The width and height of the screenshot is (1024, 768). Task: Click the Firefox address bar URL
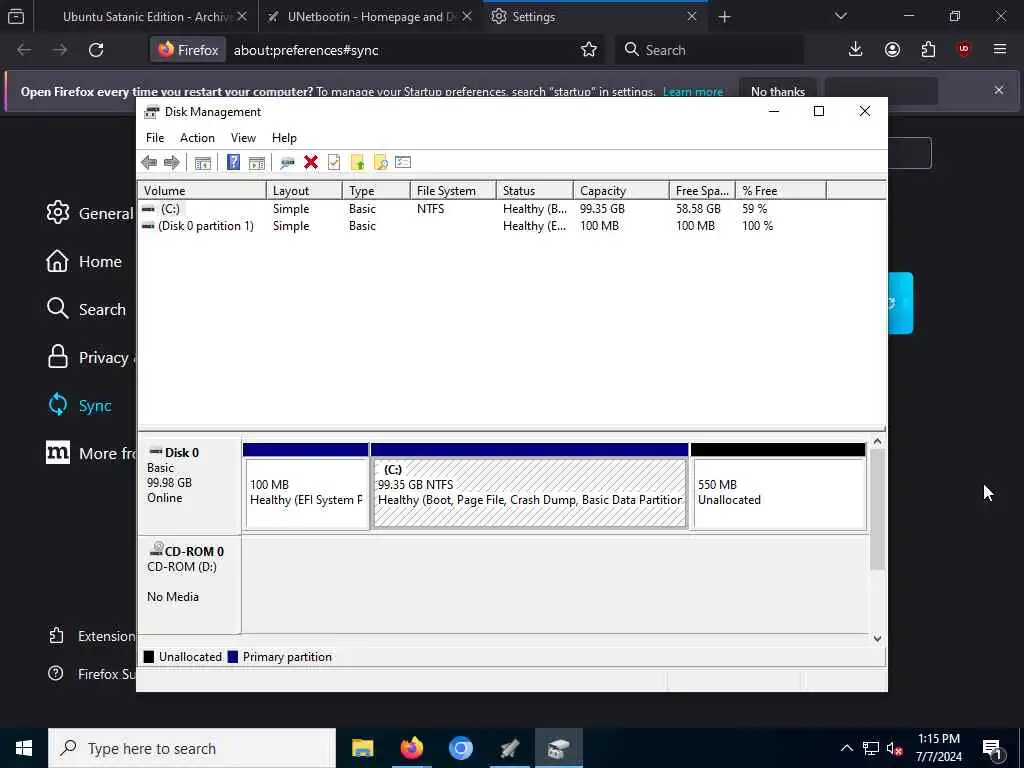coord(306,50)
